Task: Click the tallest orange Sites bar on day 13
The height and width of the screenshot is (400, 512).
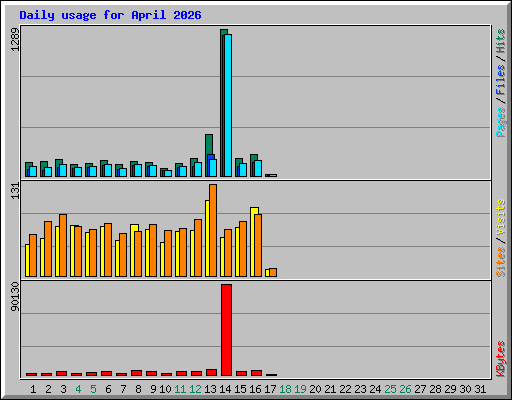Action: [x=213, y=230]
